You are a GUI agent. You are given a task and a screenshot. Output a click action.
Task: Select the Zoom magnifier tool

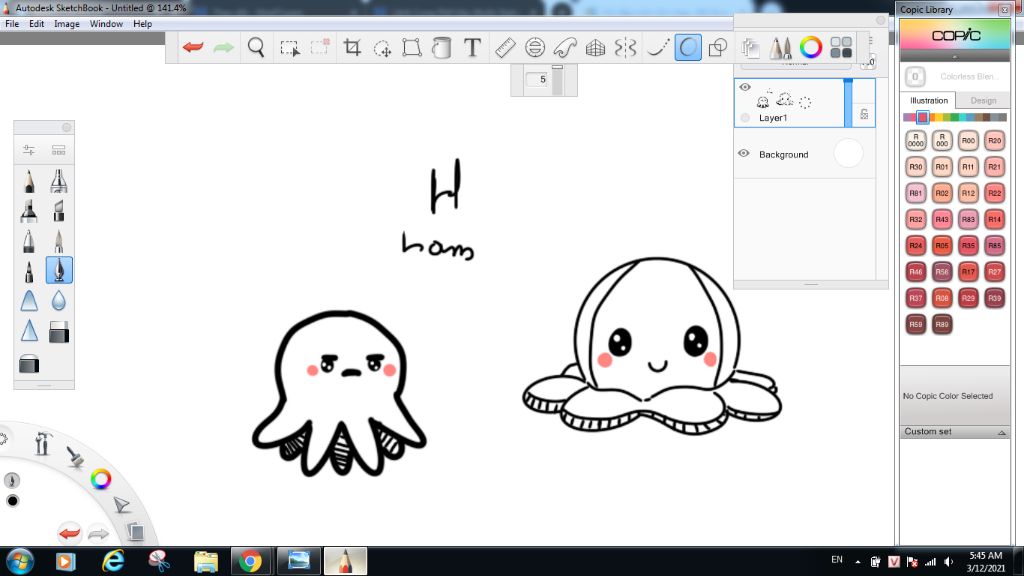pyautogui.click(x=256, y=47)
